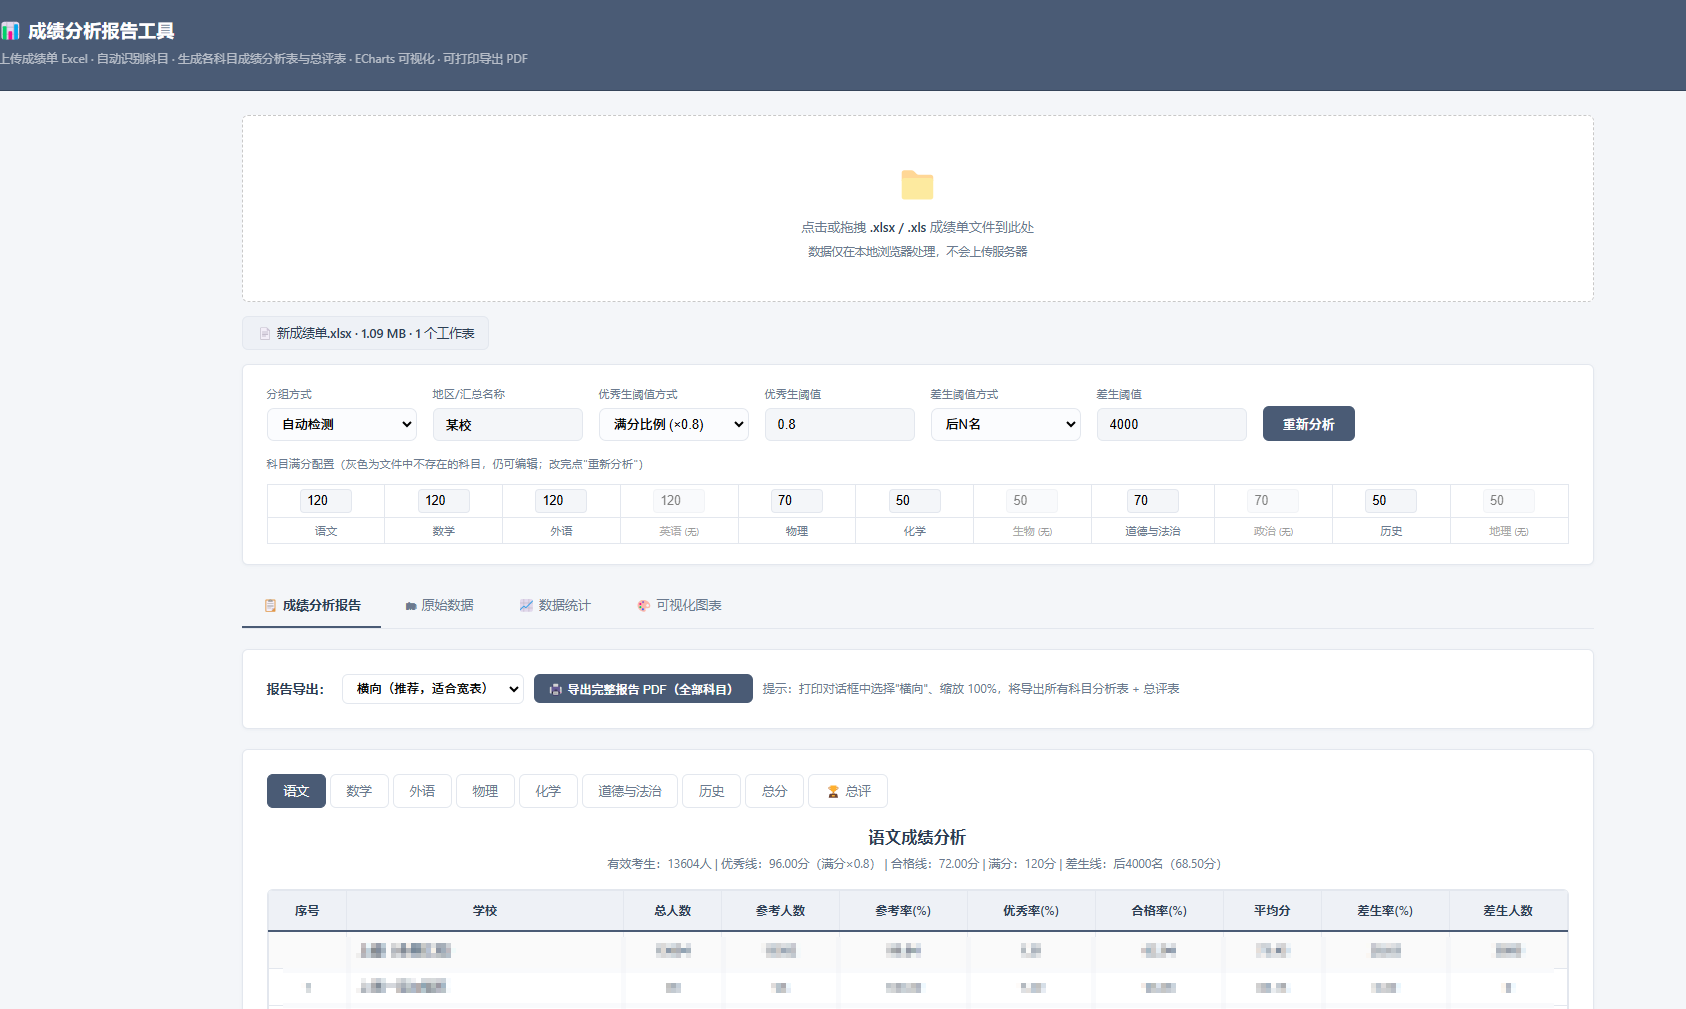Click 语文 full-score input 120
Screen dimensions: 1686x1009
(326, 500)
